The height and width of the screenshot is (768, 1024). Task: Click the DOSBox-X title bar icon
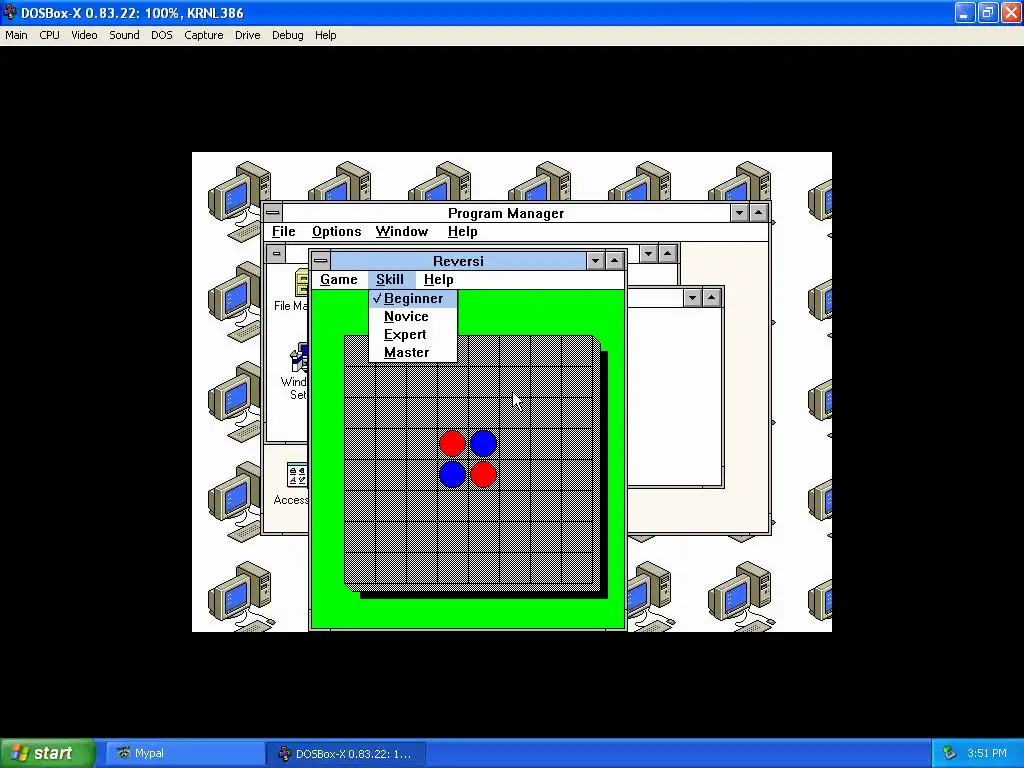click(9, 12)
